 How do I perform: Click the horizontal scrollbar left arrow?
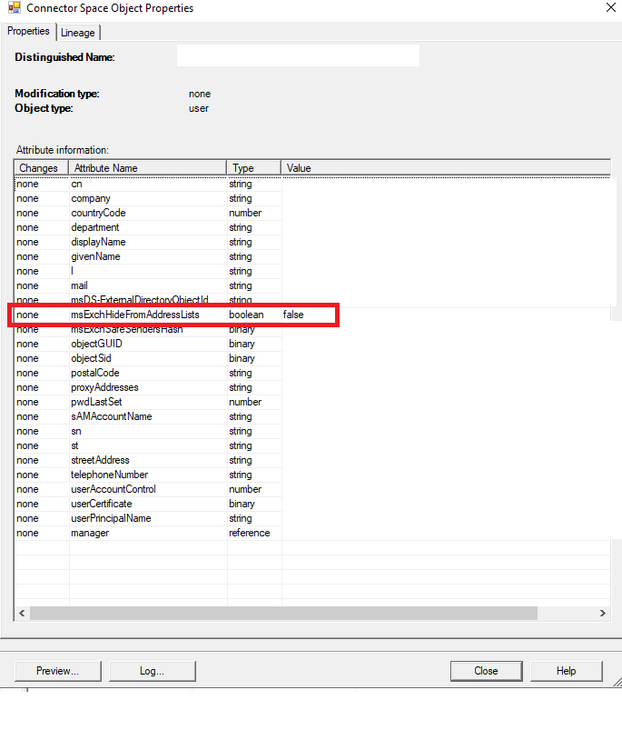pos(22,613)
